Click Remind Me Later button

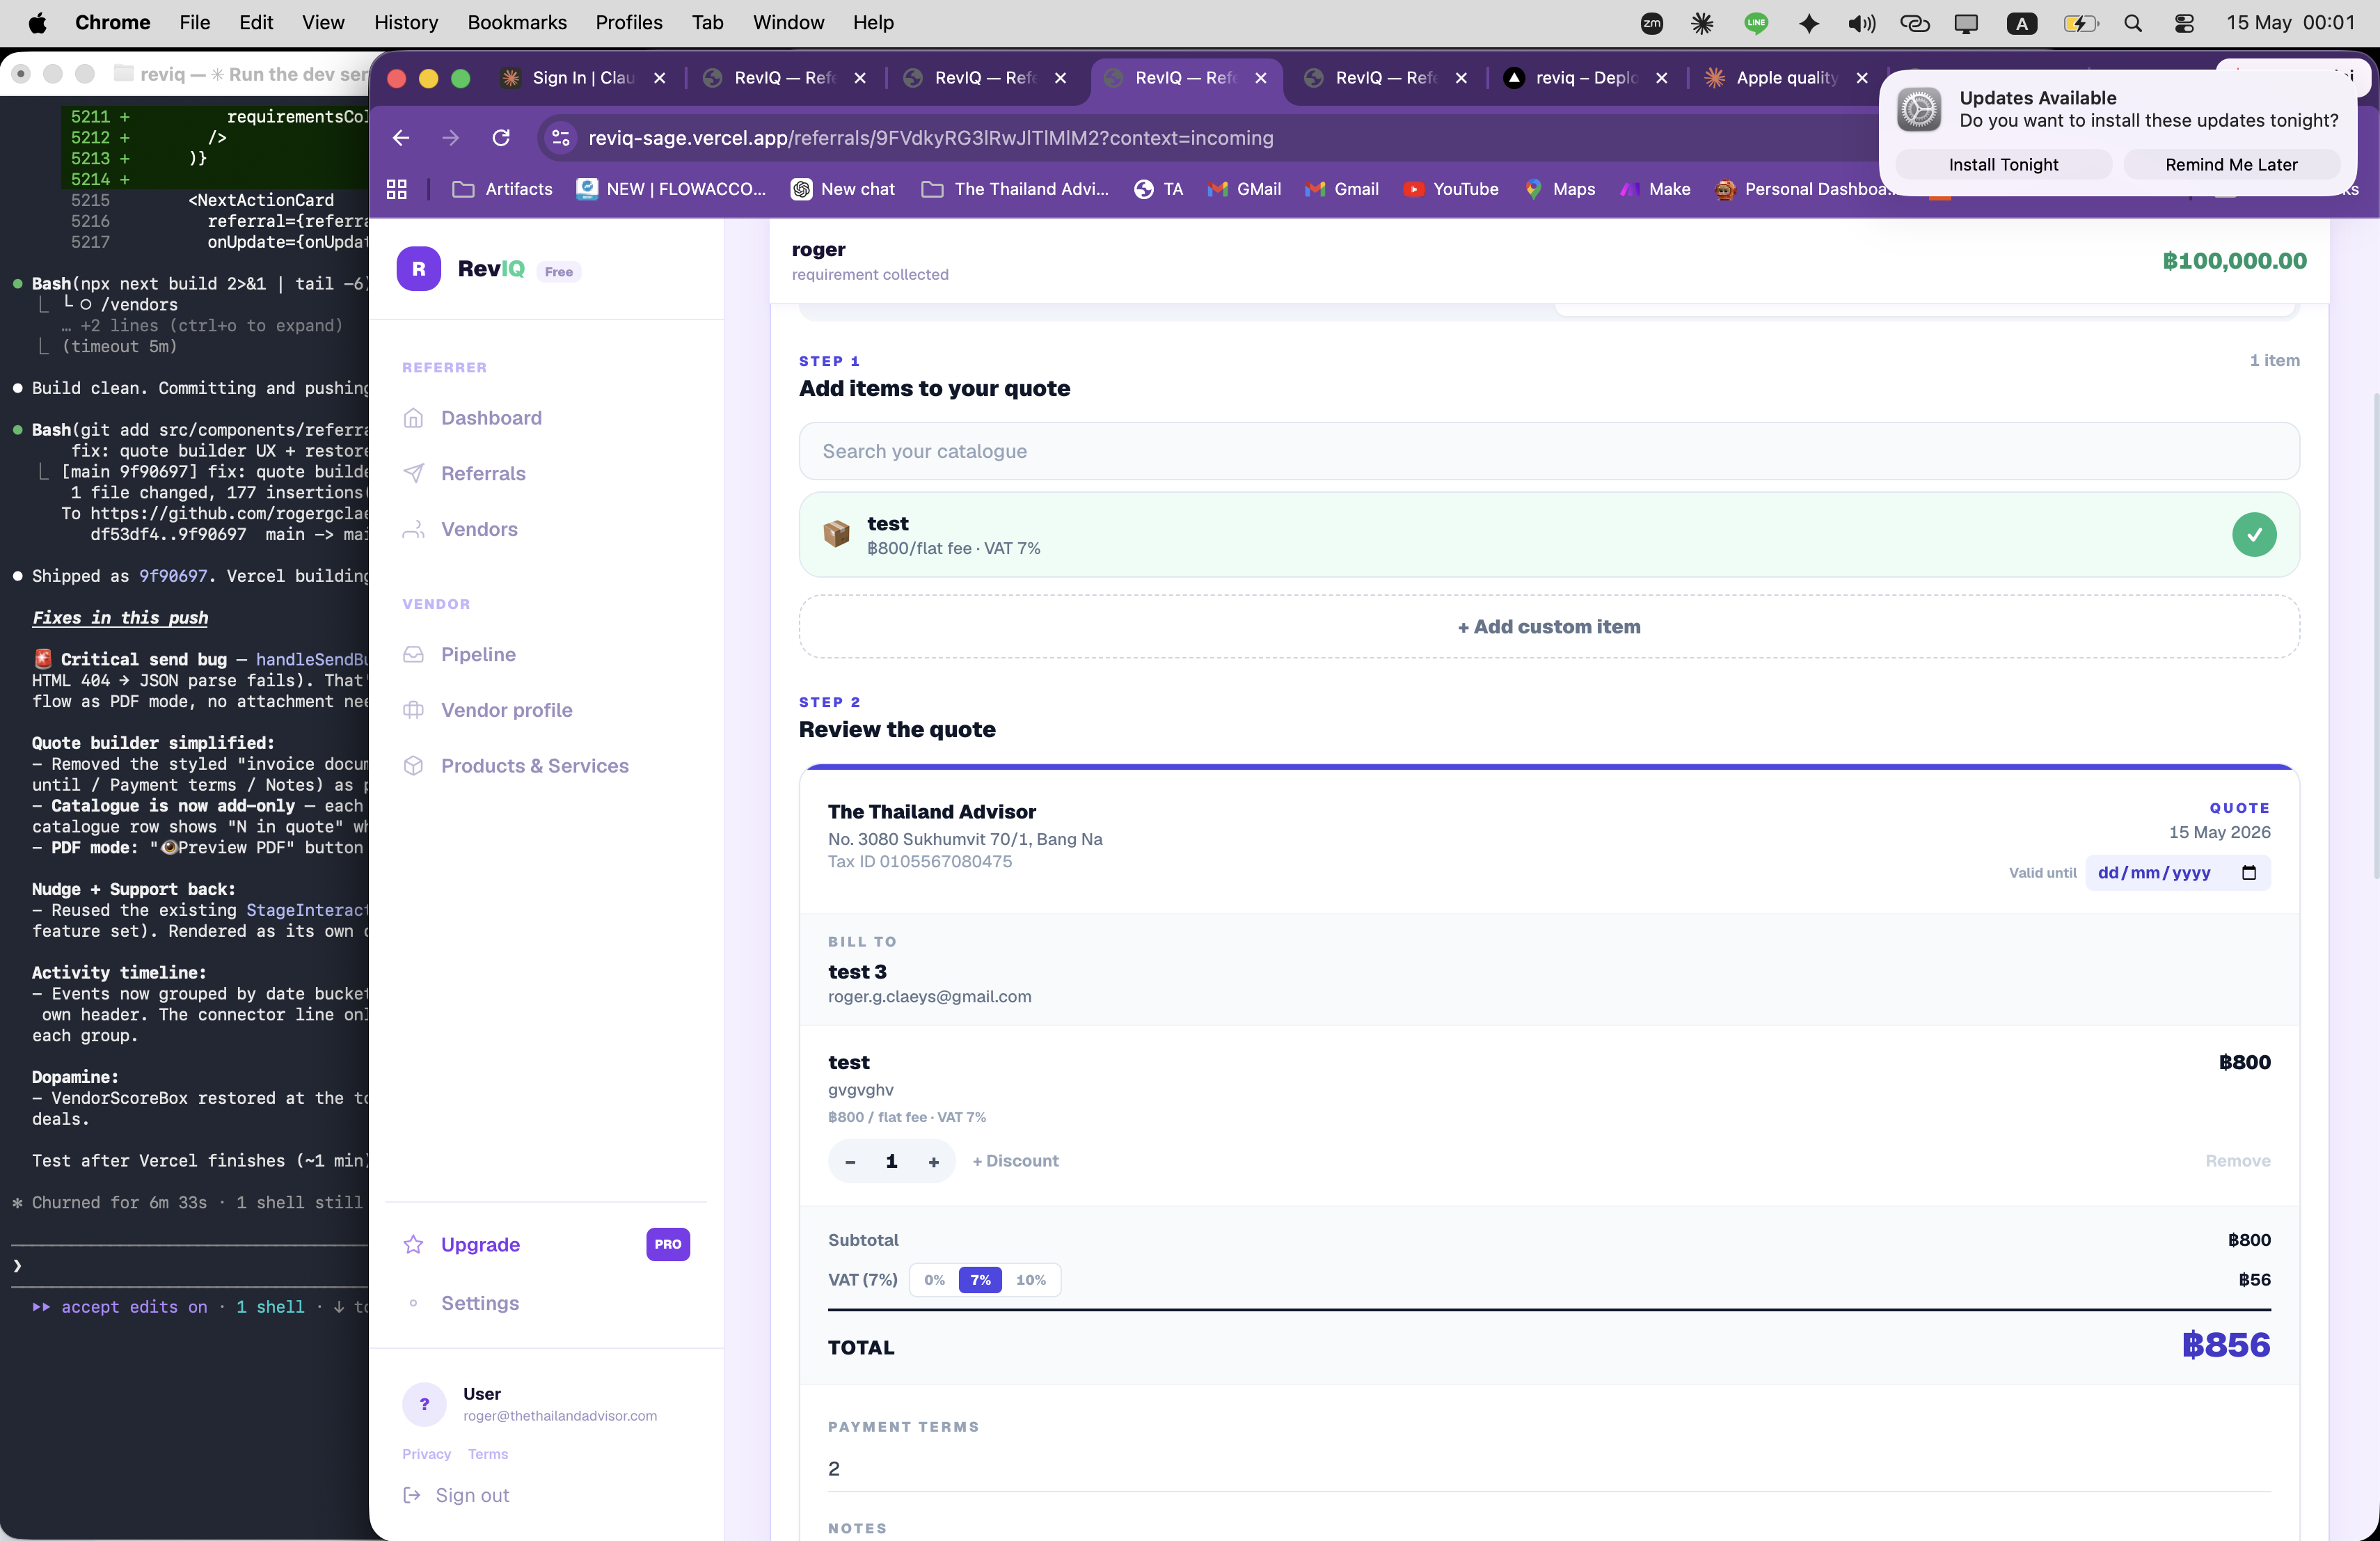coord(2231,164)
